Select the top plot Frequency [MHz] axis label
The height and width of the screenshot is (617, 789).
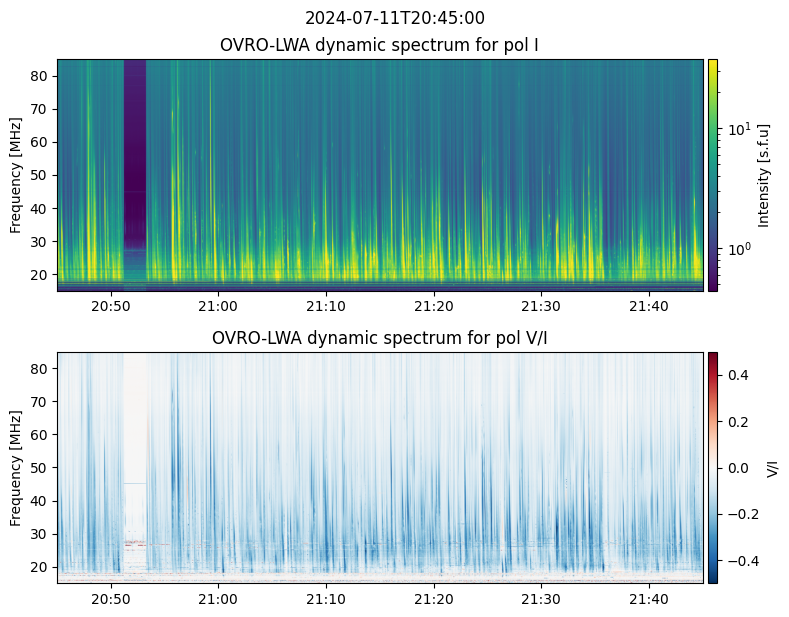tap(16, 175)
